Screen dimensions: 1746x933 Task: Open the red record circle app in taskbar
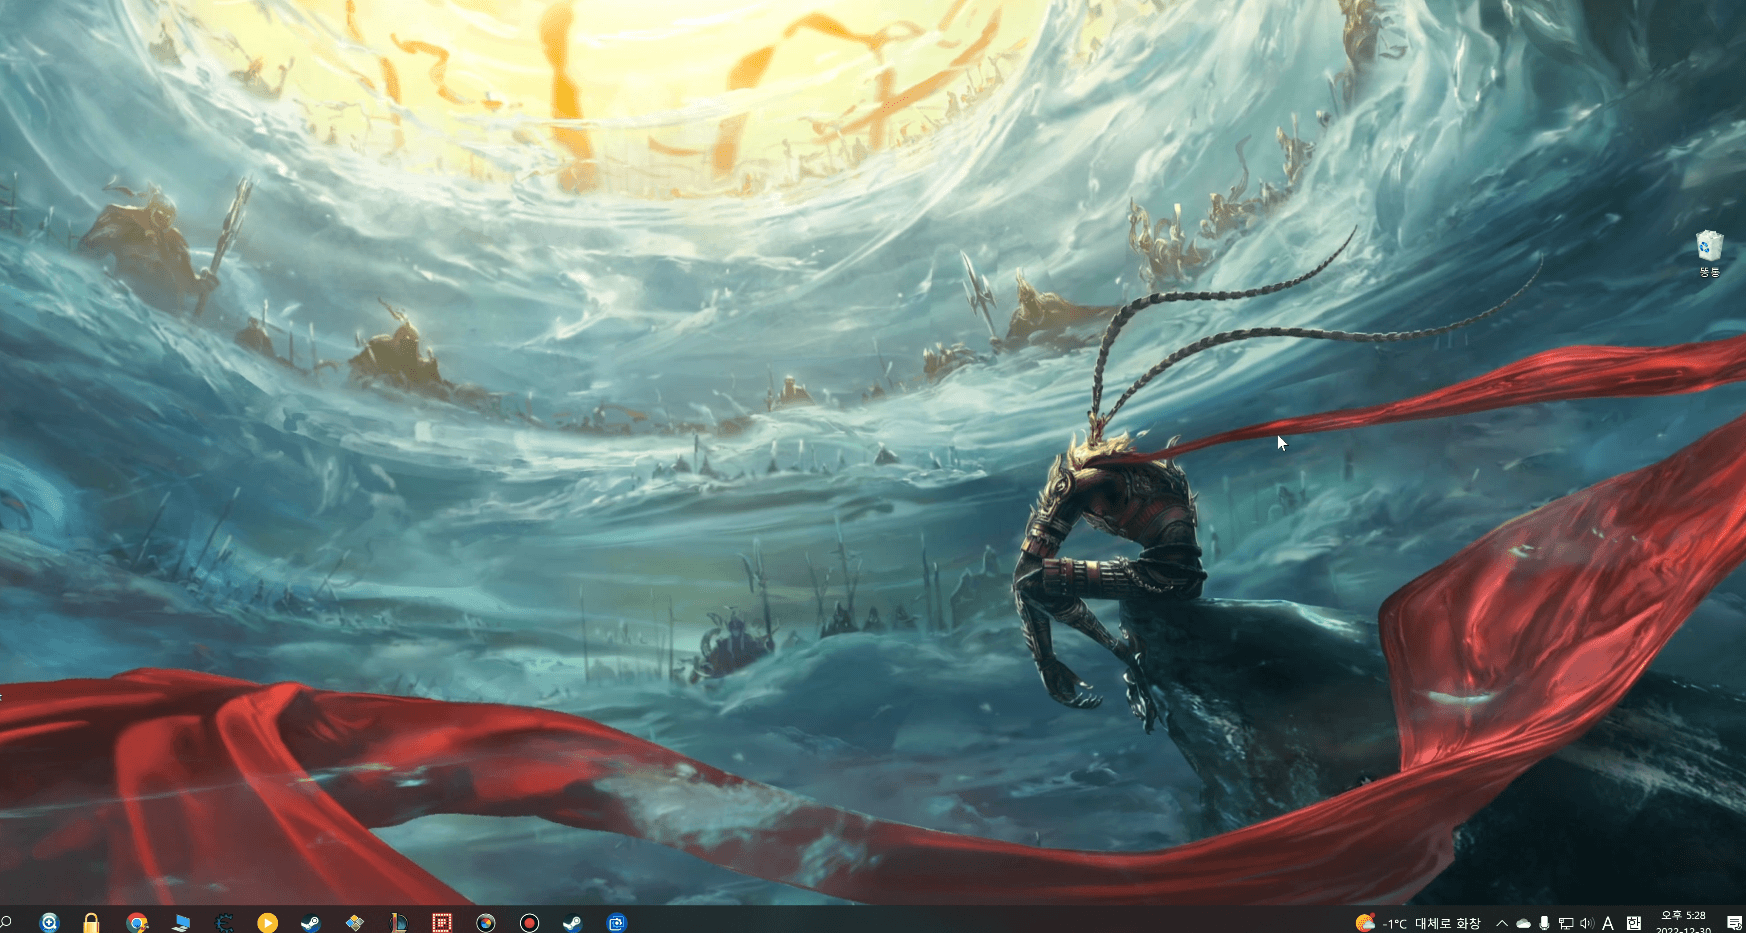pos(530,923)
